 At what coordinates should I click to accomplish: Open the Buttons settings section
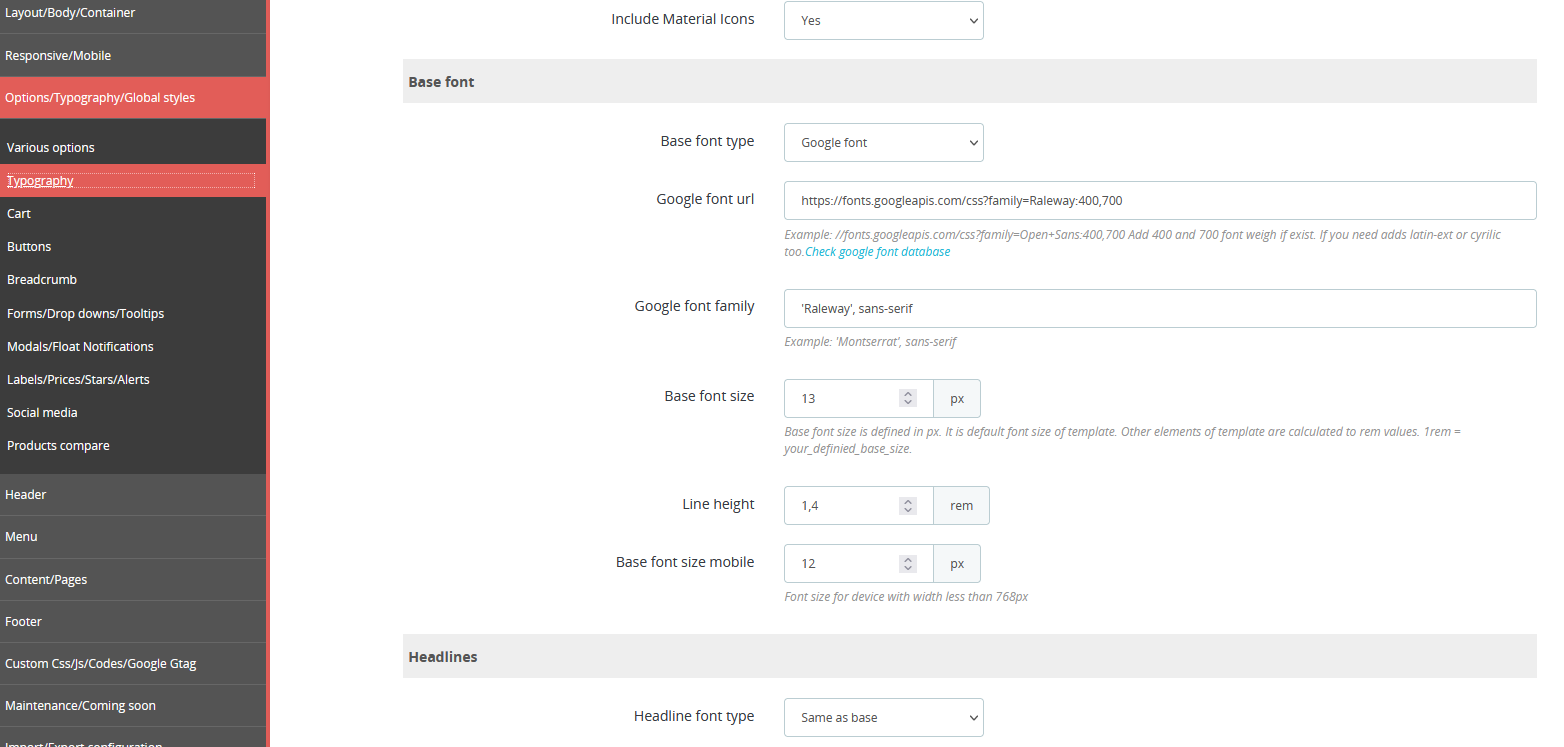29,246
